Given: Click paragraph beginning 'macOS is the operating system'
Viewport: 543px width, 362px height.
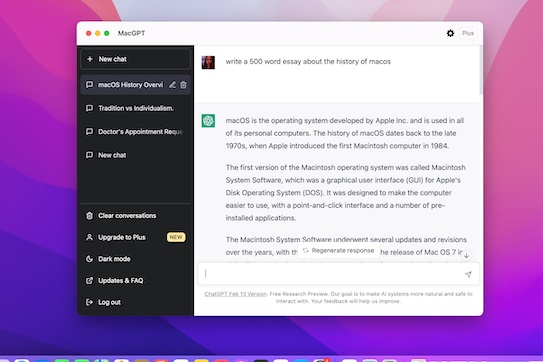Looking at the screenshot, I should 345,133.
